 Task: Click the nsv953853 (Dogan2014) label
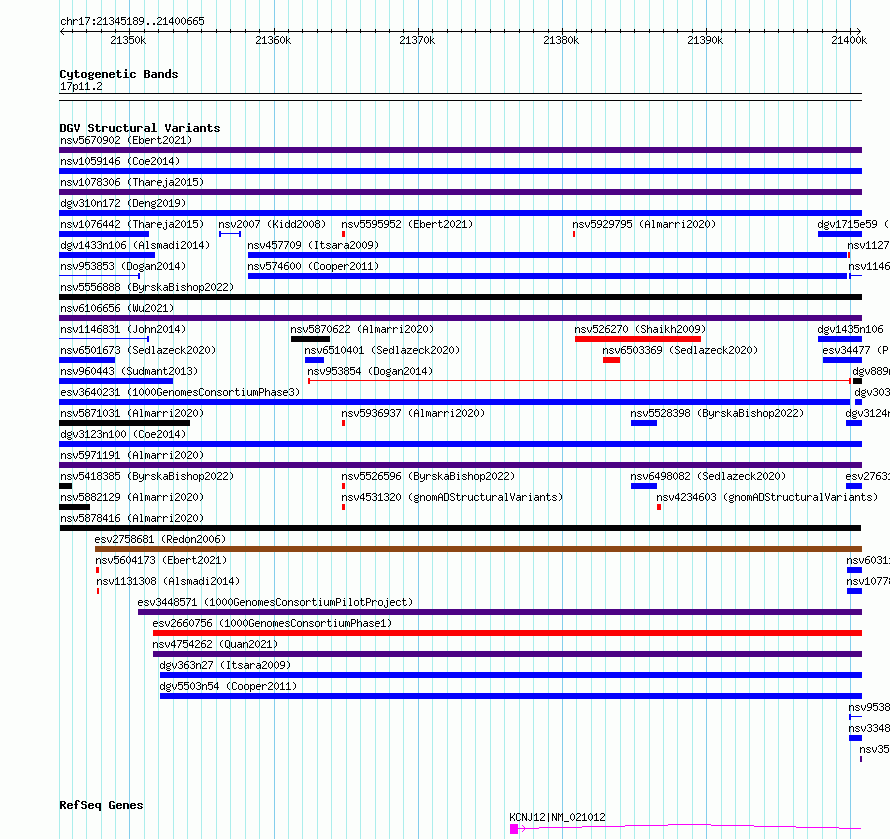(x=123, y=266)
